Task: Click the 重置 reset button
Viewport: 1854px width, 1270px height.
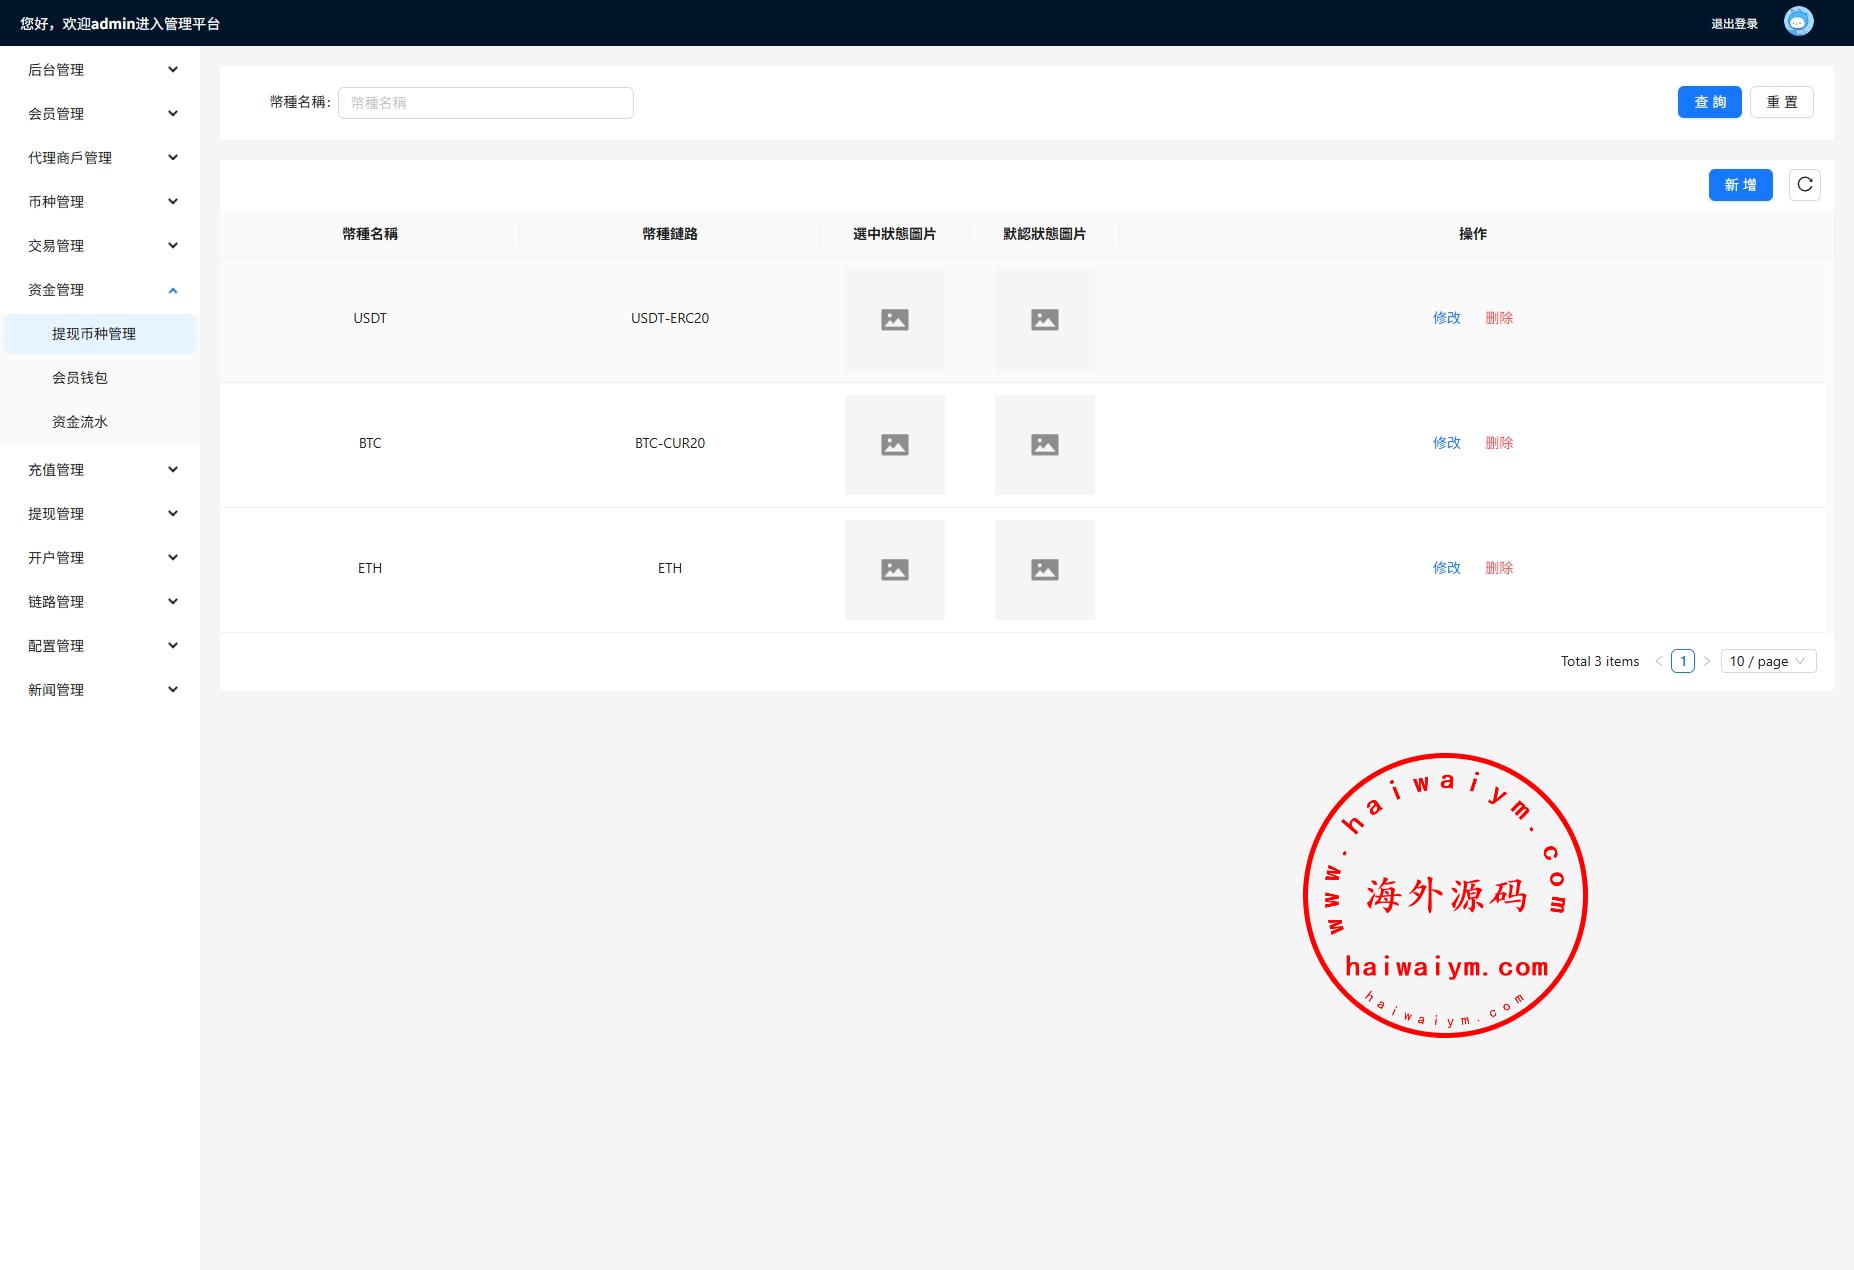Action: [1781, 102]
